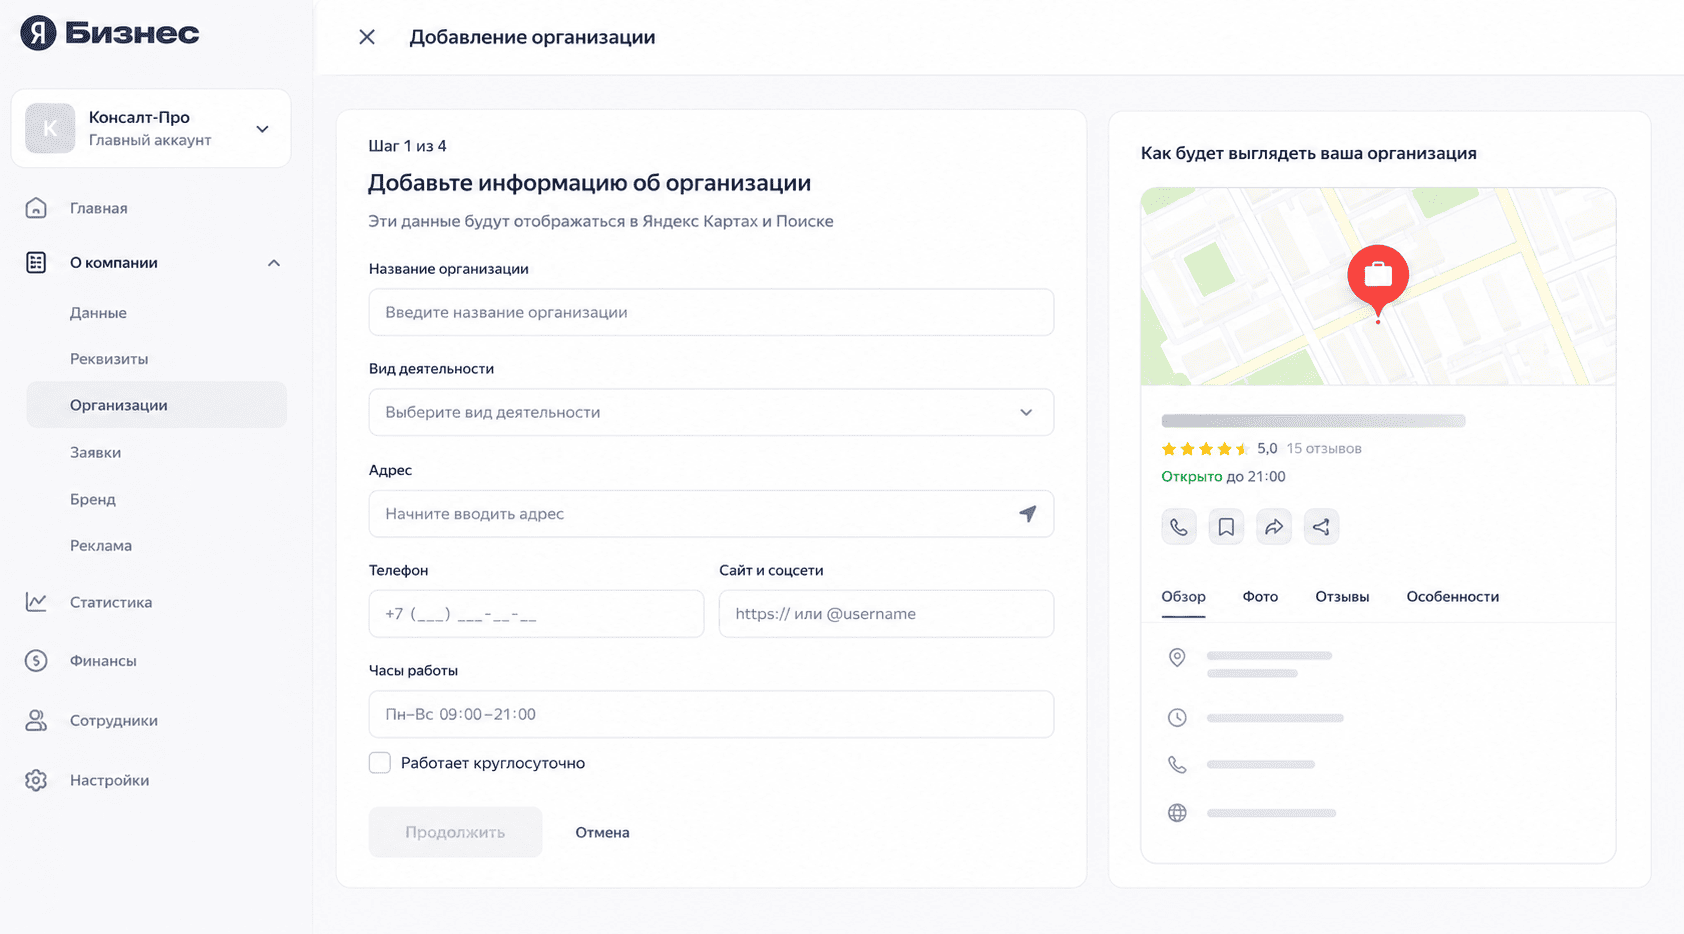Screen dimensions: 1684x934
Task: Click the Отмена button
Action: point(602,832)
